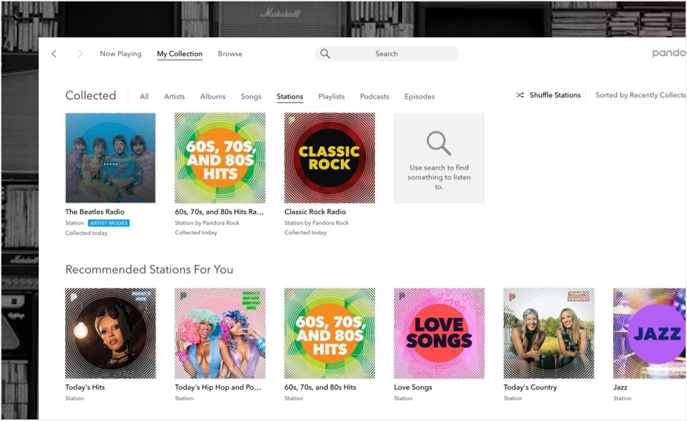Open the Browse tab

pyautogui.click(x=230, y=54)
